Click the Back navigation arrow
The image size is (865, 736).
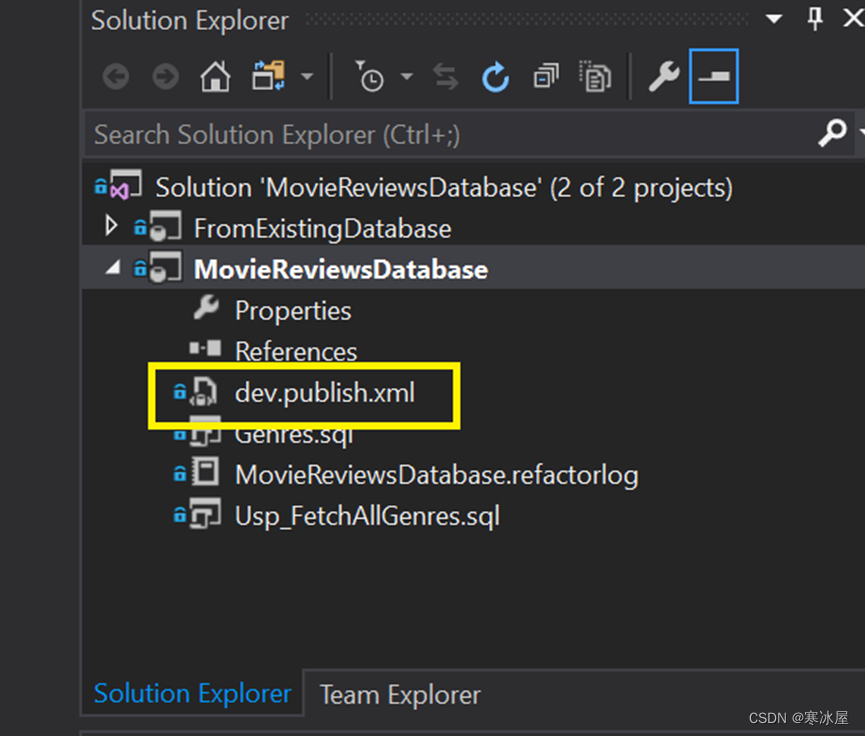point(115,76)
